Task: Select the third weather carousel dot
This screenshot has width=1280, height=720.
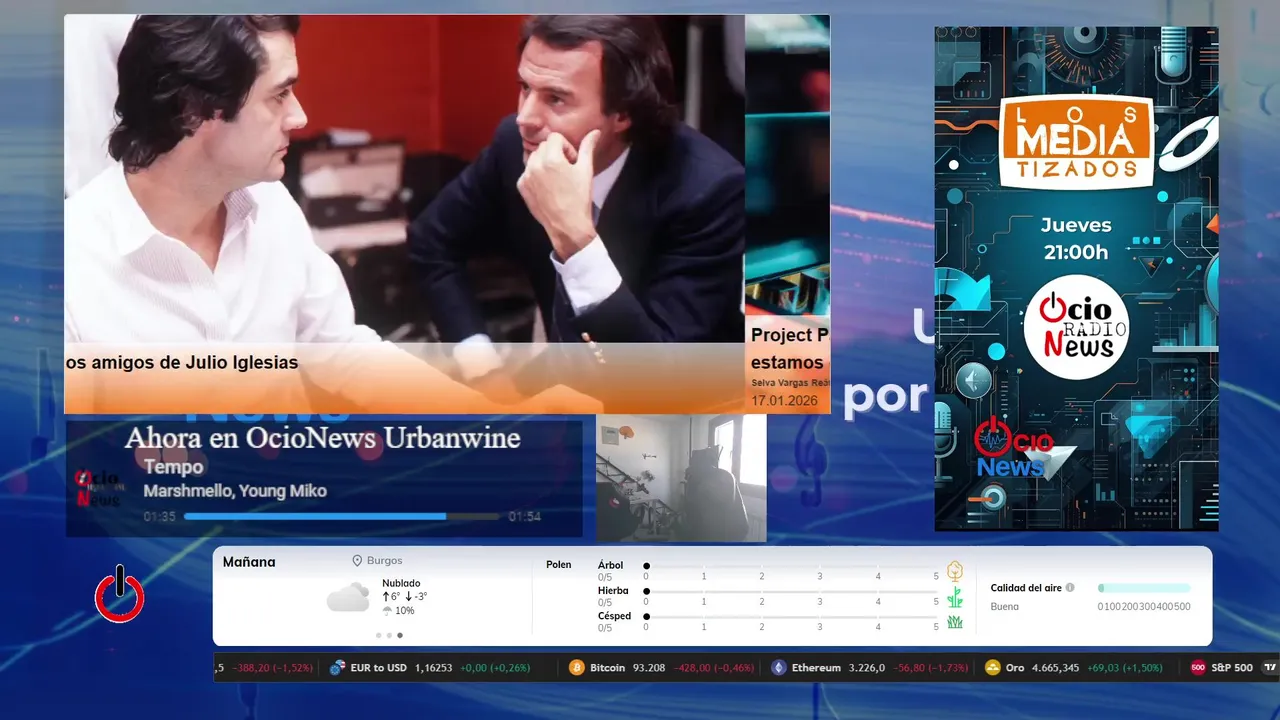Action: point(400,635)
